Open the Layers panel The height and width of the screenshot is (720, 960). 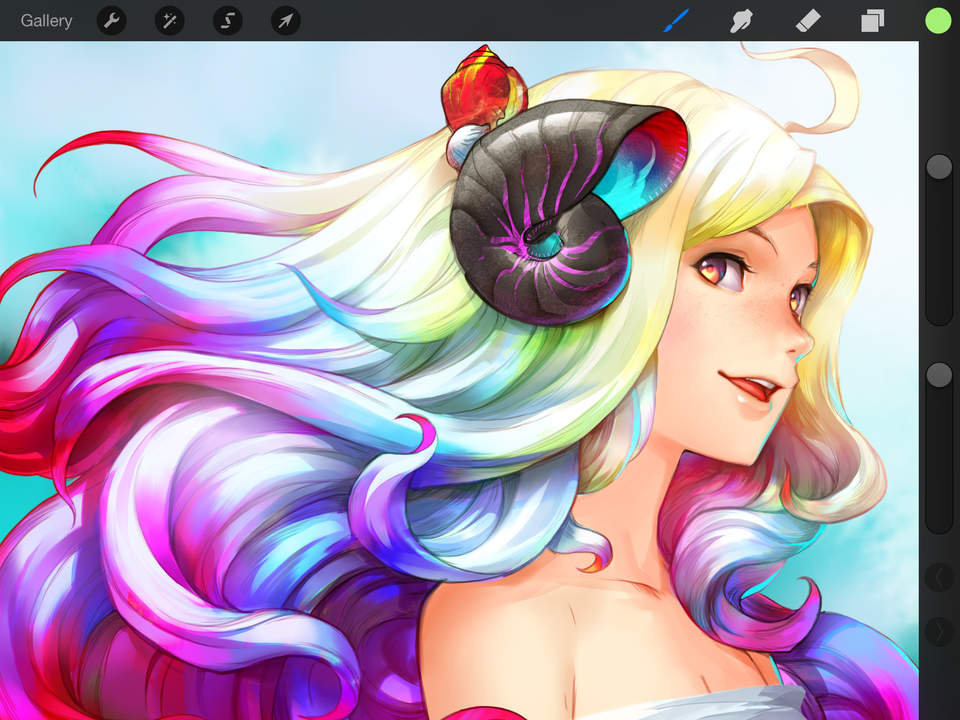pyautogui.click(x=871, y=20)
